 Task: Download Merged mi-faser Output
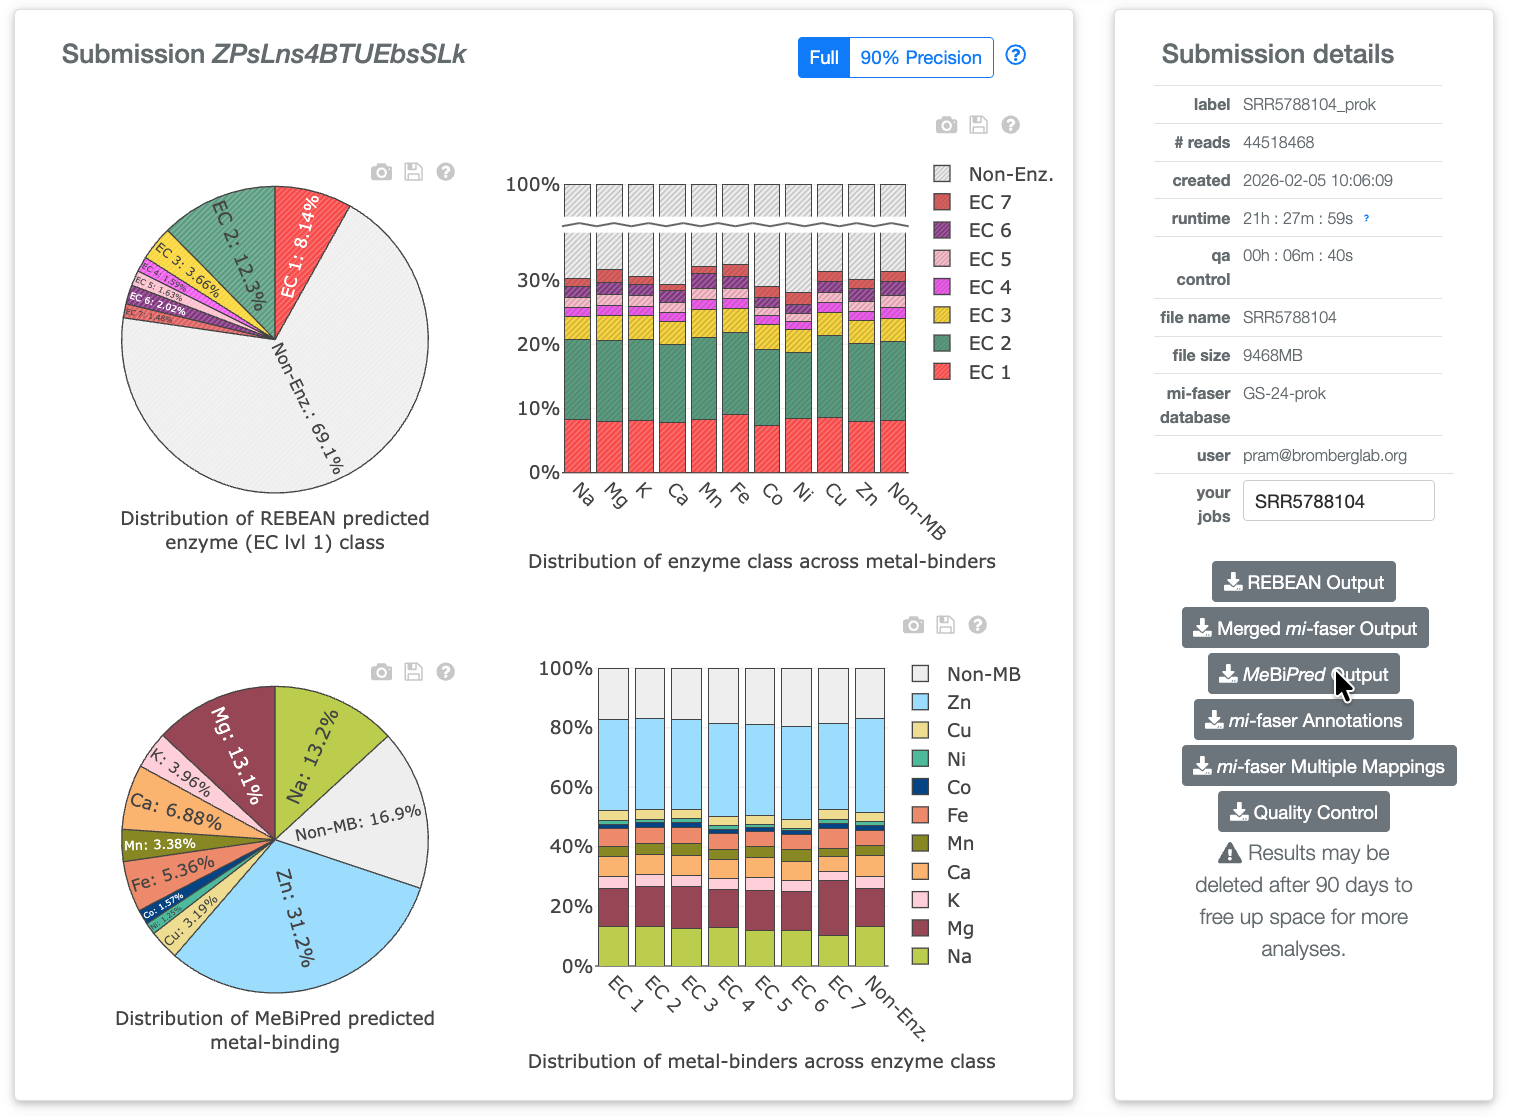point(1305,628)
